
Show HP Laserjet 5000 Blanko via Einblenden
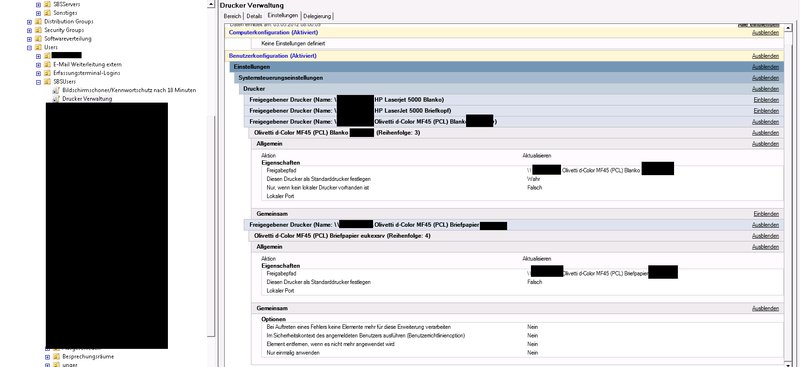click(766, 100)
